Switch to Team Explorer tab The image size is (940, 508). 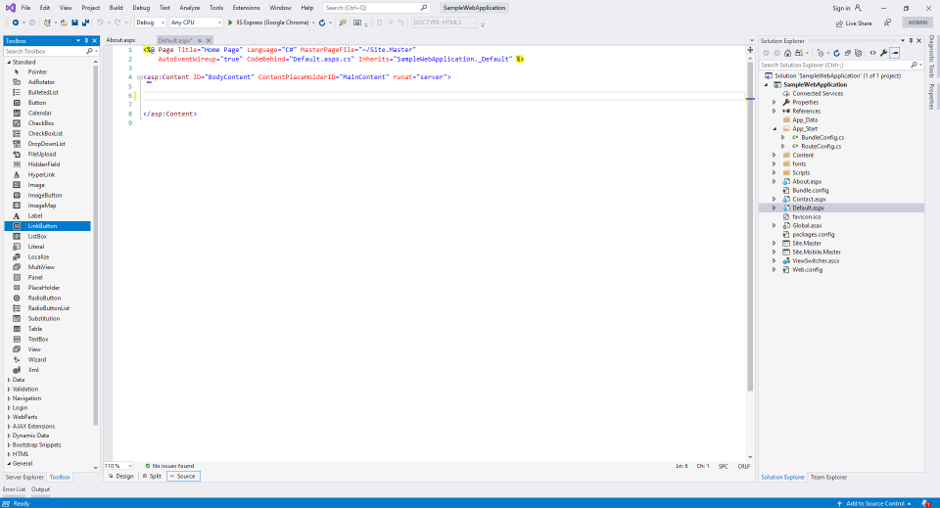tap(828, 477)
